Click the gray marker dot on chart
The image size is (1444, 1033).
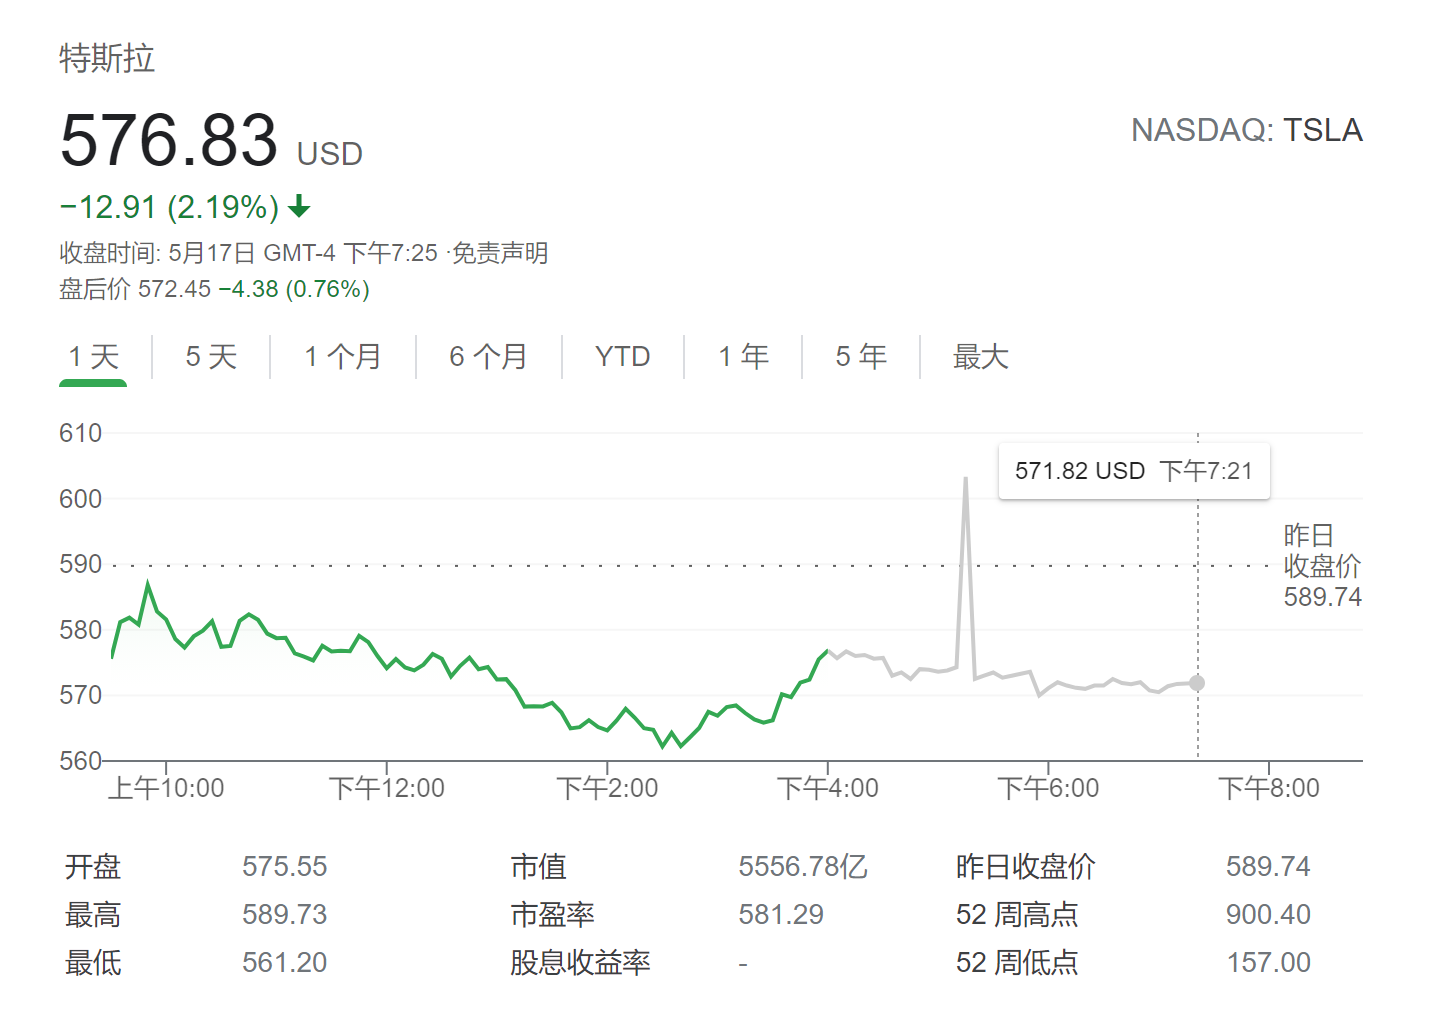click(x=1197, y=683)
